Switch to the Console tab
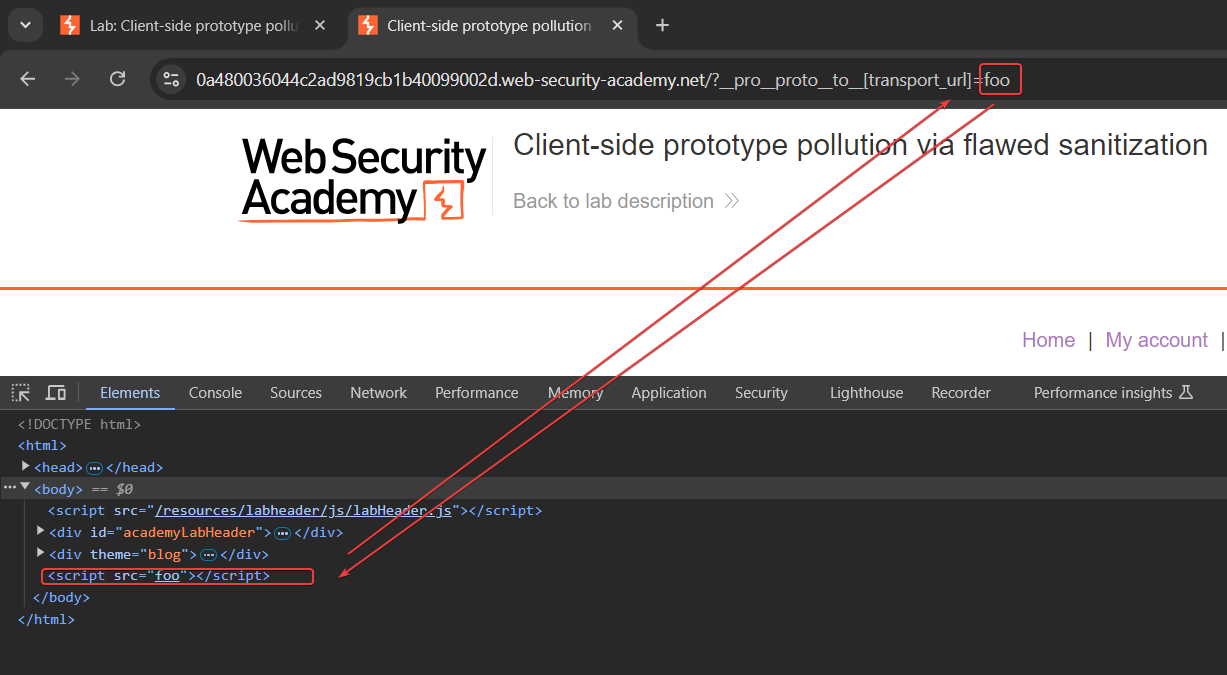 point(215,393)
